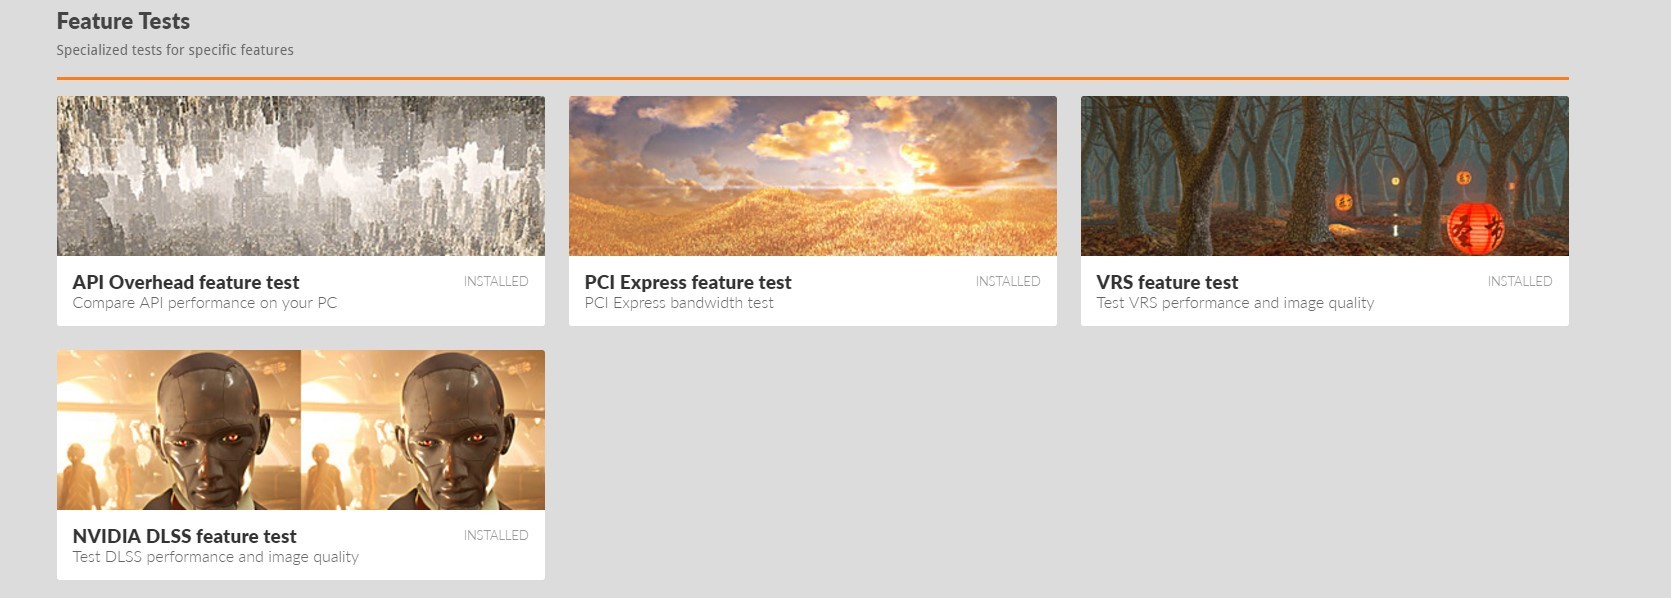Screen dimensions: 1671x598
Task: Open the PCI Express feature test thumbnail
Action: [813, 176]
